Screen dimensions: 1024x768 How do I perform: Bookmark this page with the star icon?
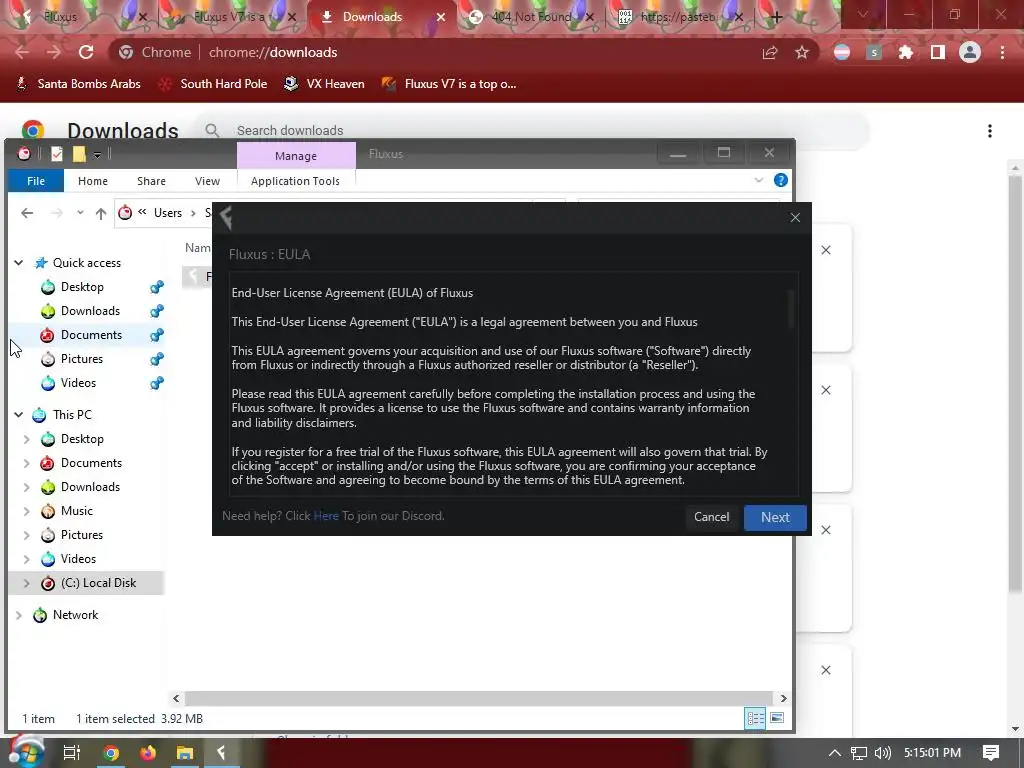coord(802,52)
